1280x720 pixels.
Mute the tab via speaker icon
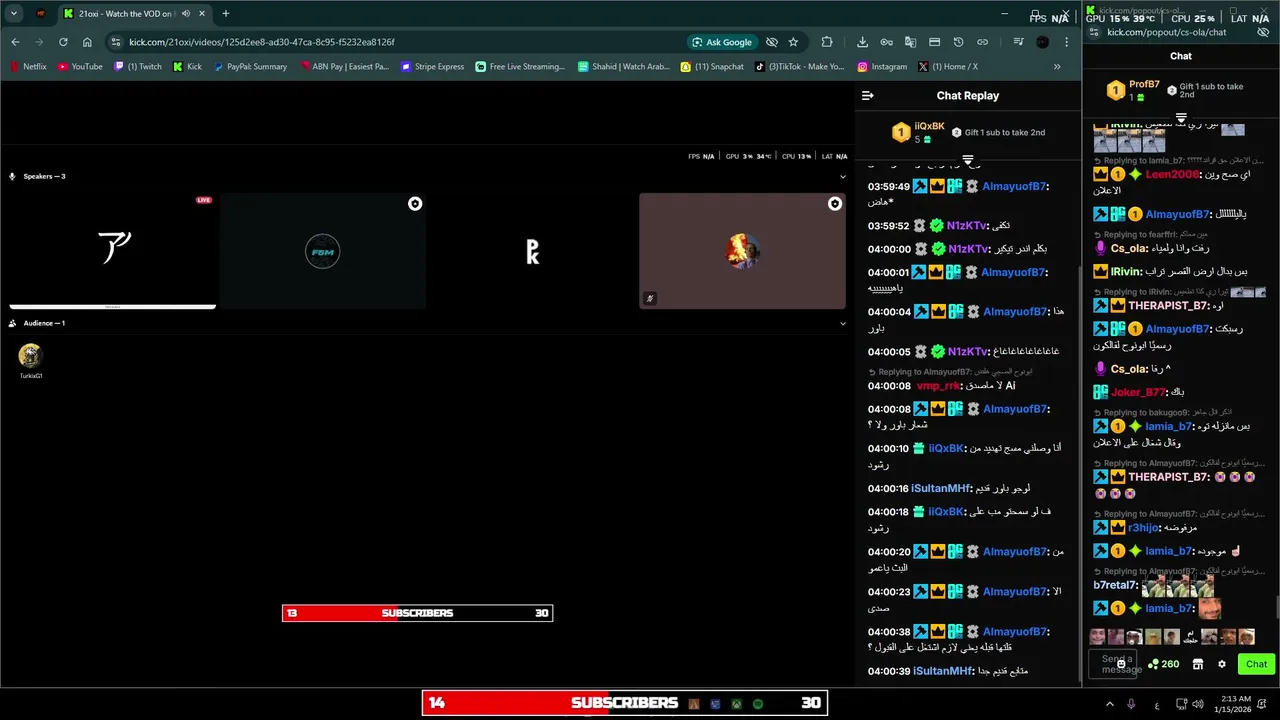[x=185, y=14]
